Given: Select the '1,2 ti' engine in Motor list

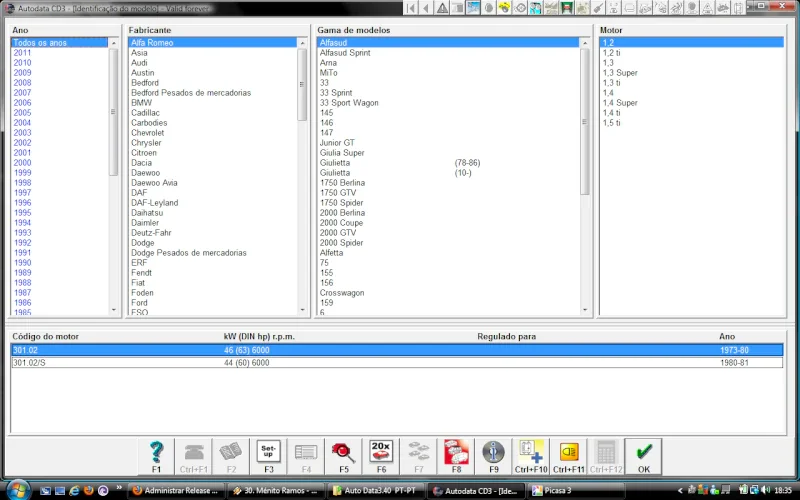Looking at the screenshot, I should [611, 53].
